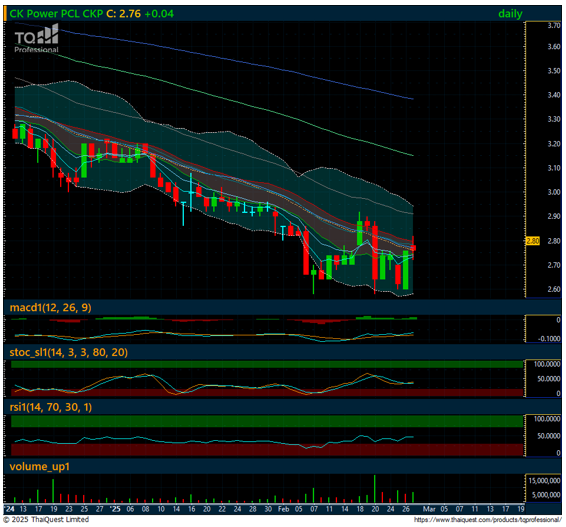Click the +0.04 price change value
The height and width of the screenshot is (527, 566).
(x=159, y=14)
